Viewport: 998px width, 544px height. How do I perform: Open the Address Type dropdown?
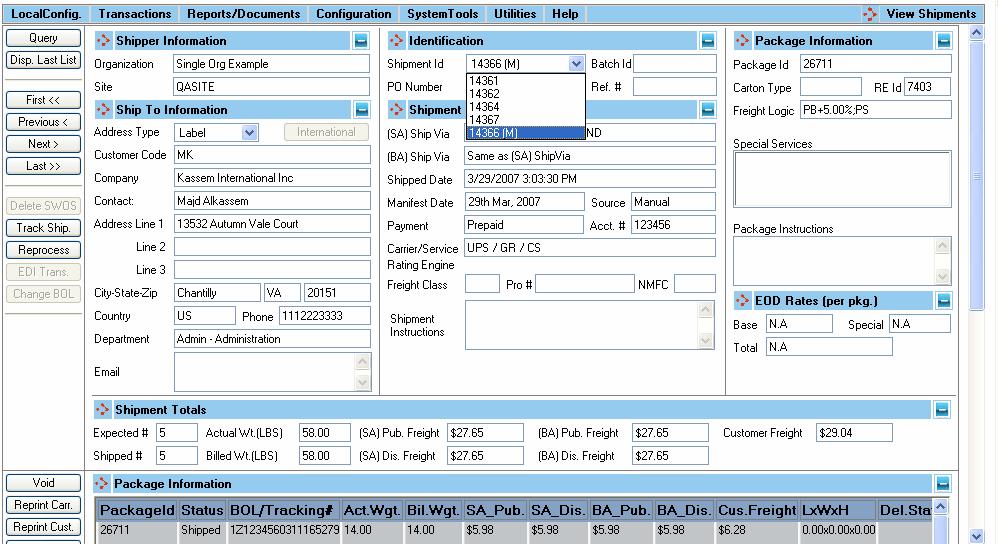pyautogui.click(x=249, y=132)
